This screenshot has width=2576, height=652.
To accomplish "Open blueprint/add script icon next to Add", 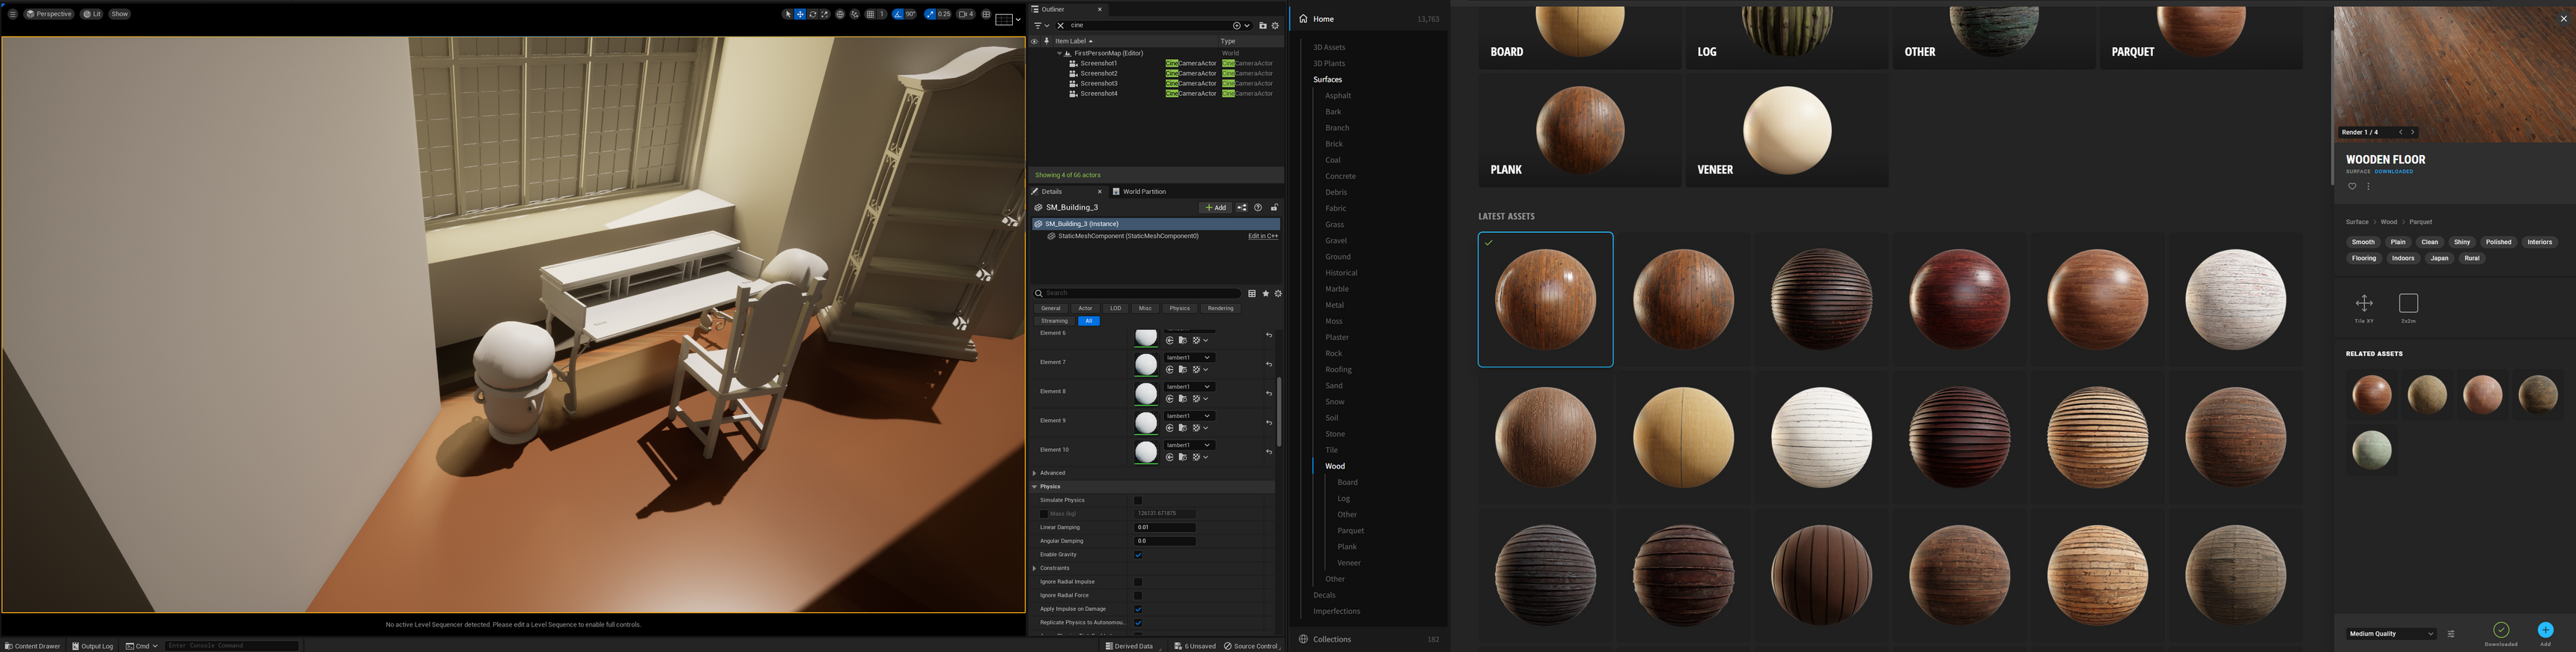I will click(1242, 207).
